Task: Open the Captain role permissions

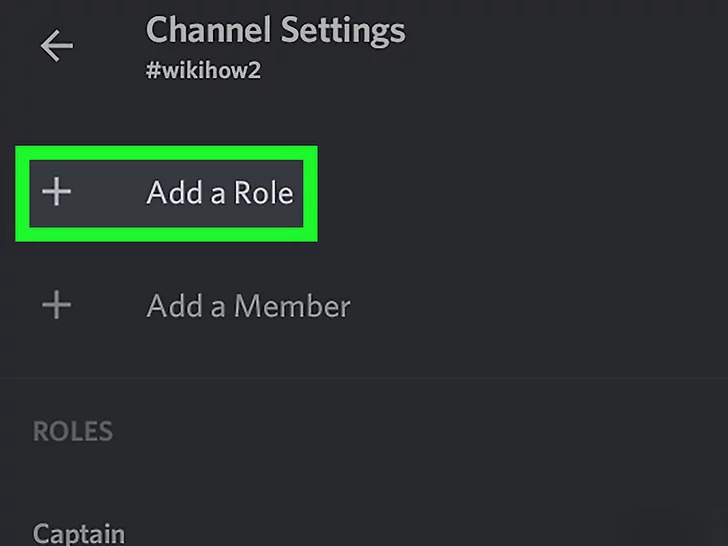Action: (79, 531)
